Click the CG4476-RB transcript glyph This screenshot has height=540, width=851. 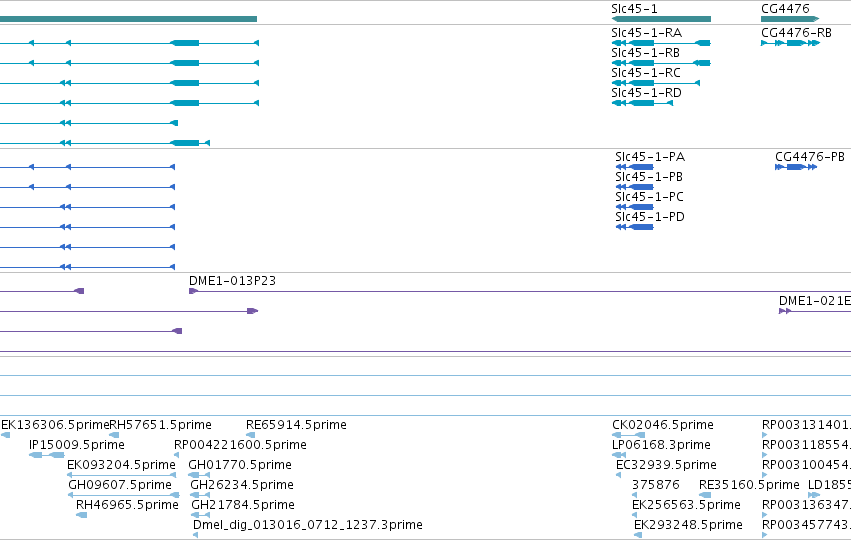click(790, 43)
